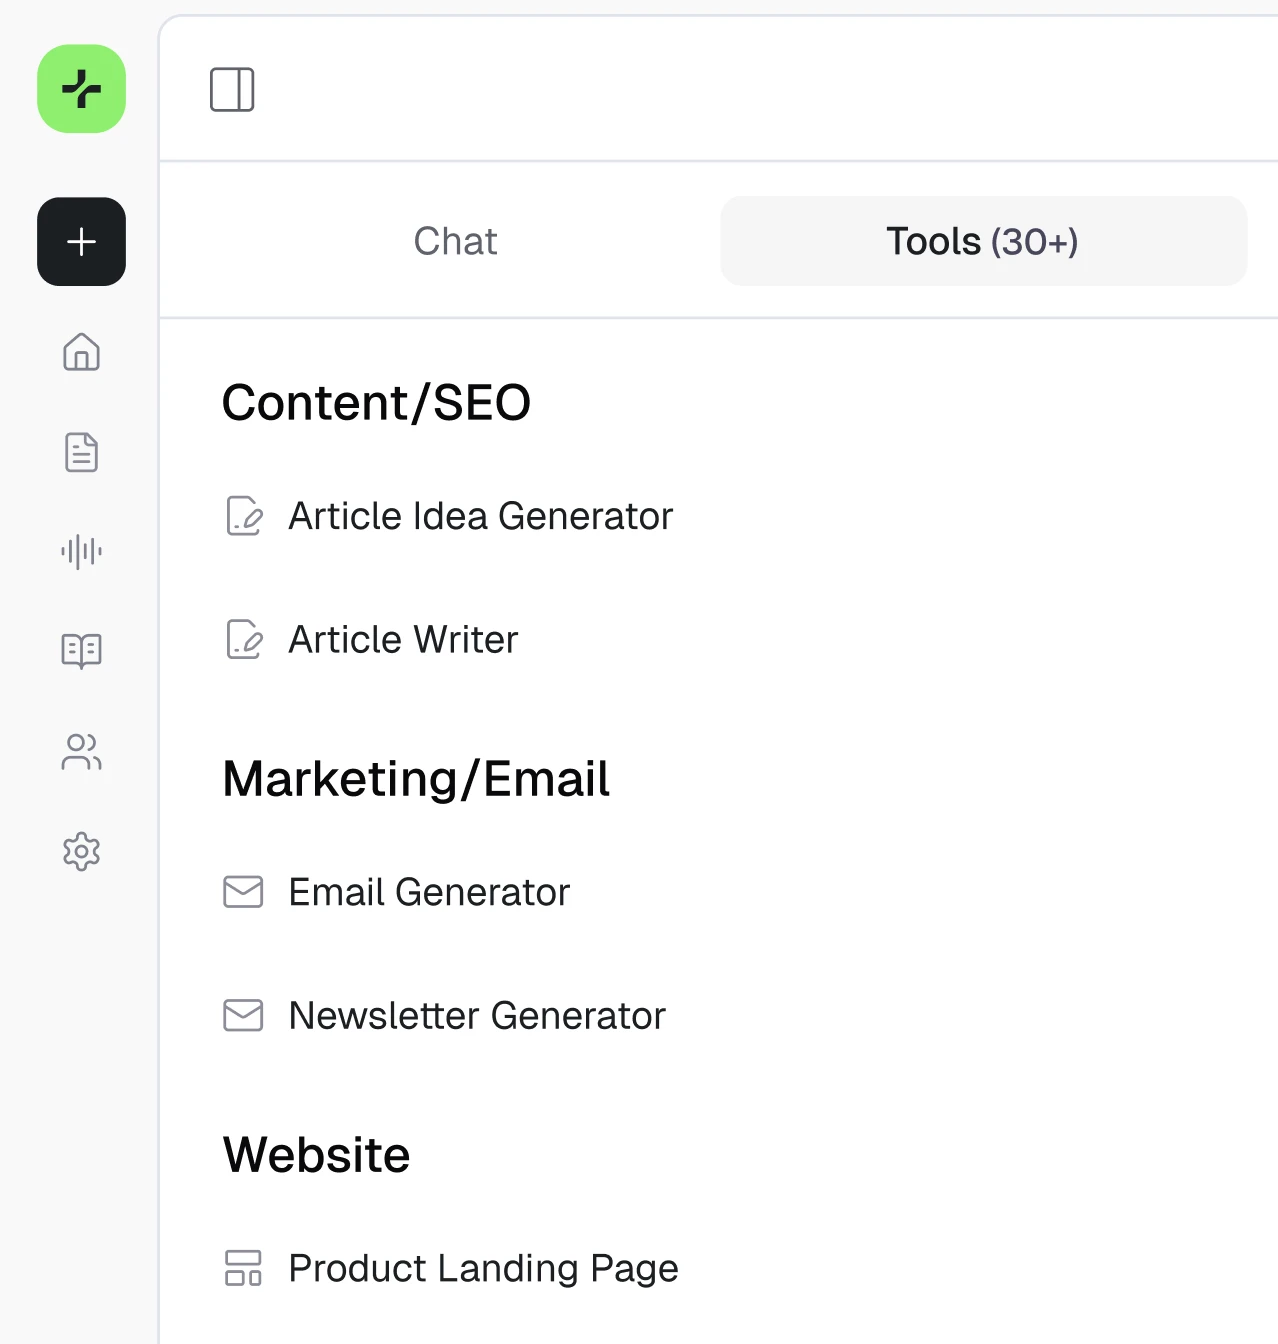Open the Product Landing Page tool
Viewport: 1278px width, 1344px height.
451,1268
